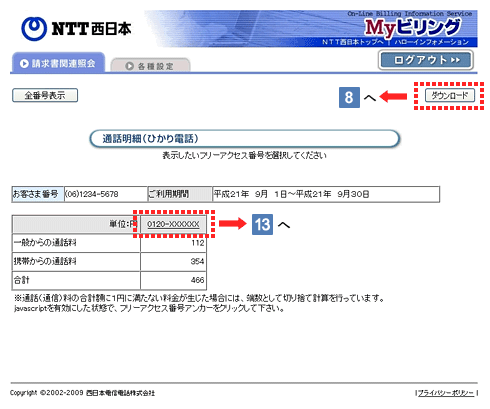Open the 請求書関連照会 tab
The image size is (490, 409).
[58, 62]
